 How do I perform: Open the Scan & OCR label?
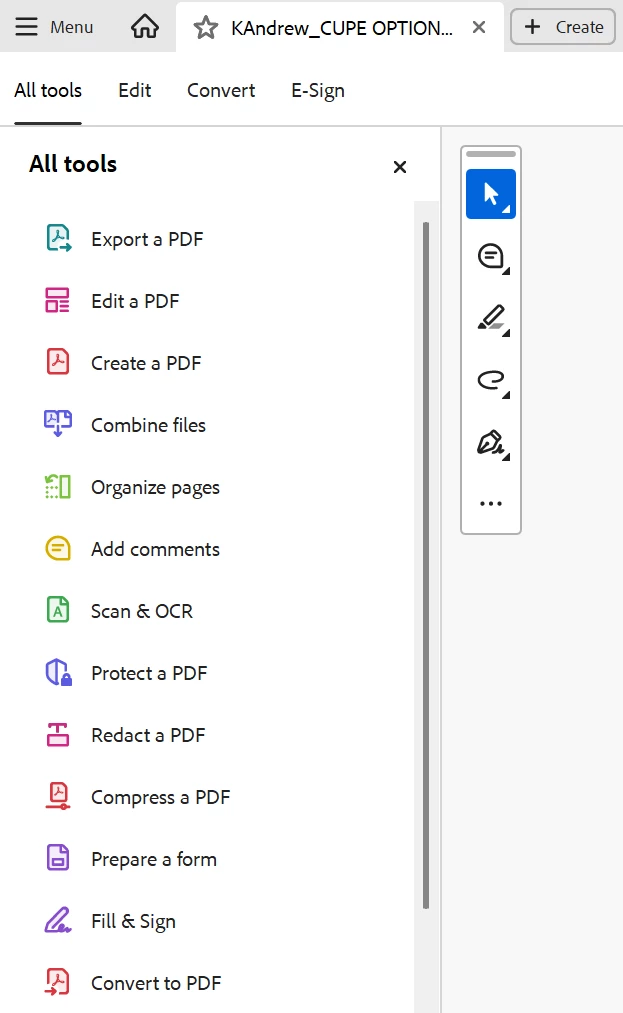coord(142,611)
